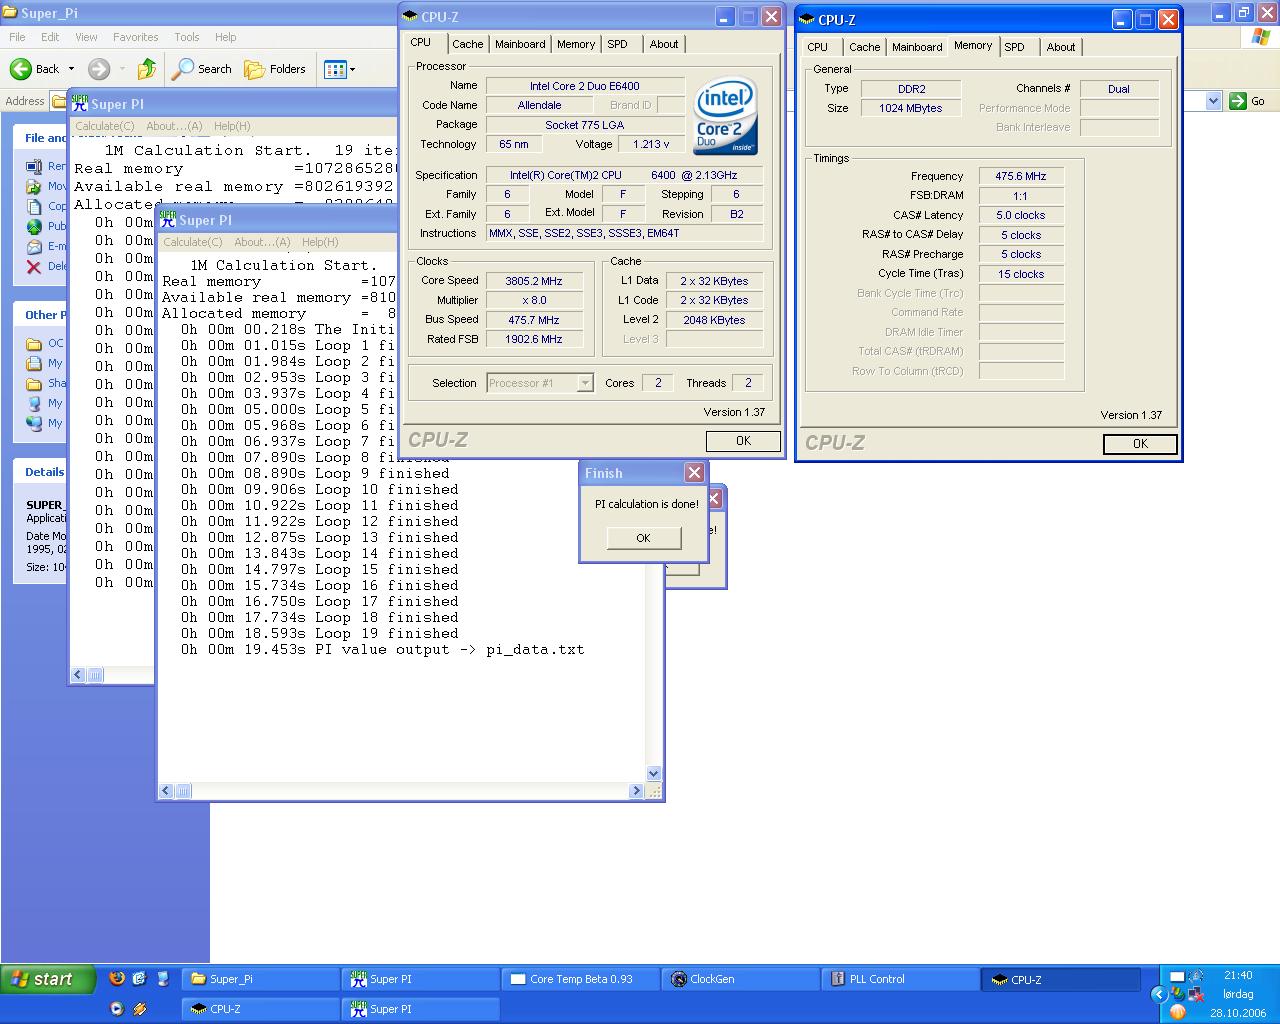Click the Intel Core 2 Duo logo

coord(725,116)
